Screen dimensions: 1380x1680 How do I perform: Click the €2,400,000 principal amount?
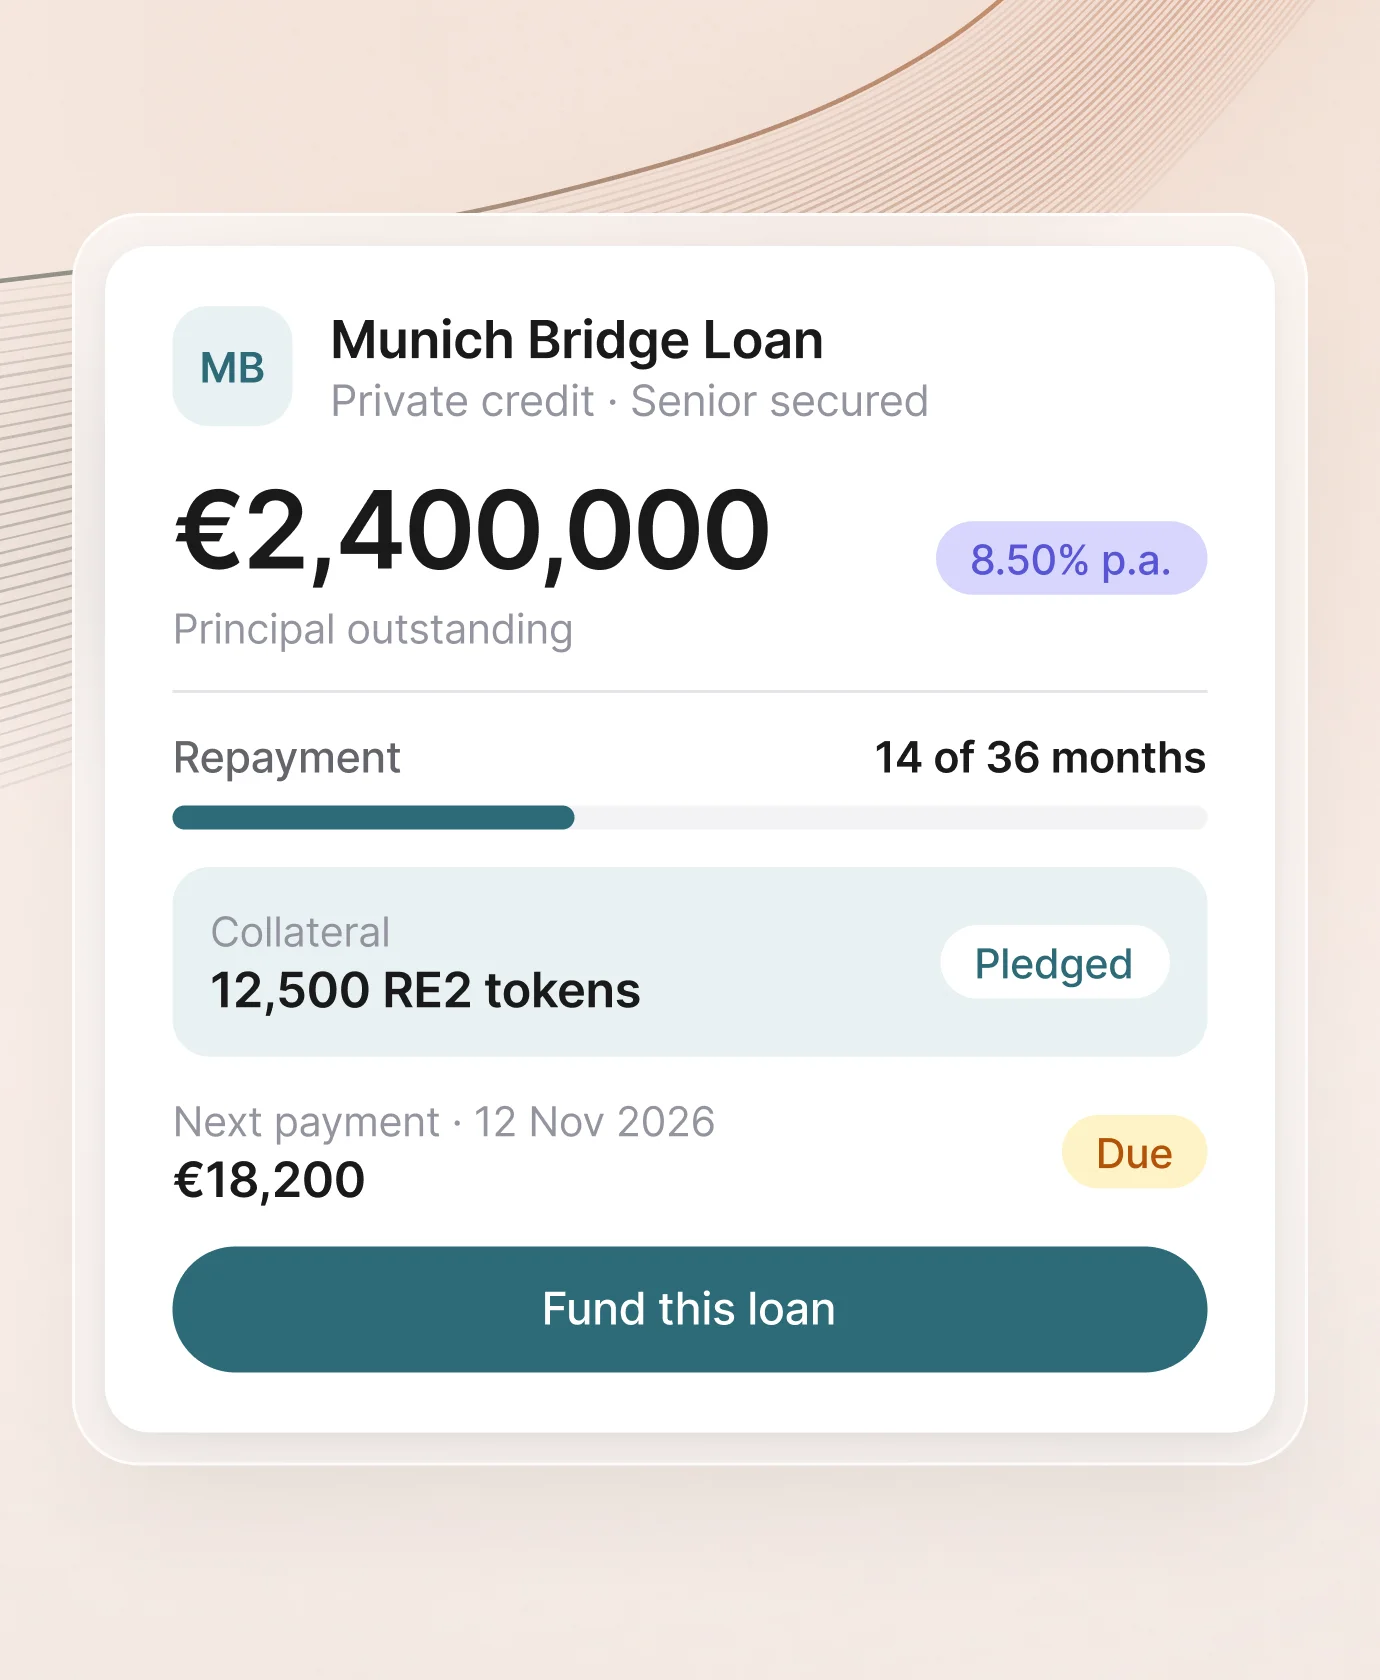pyautogui.click(x=472, y=530)
